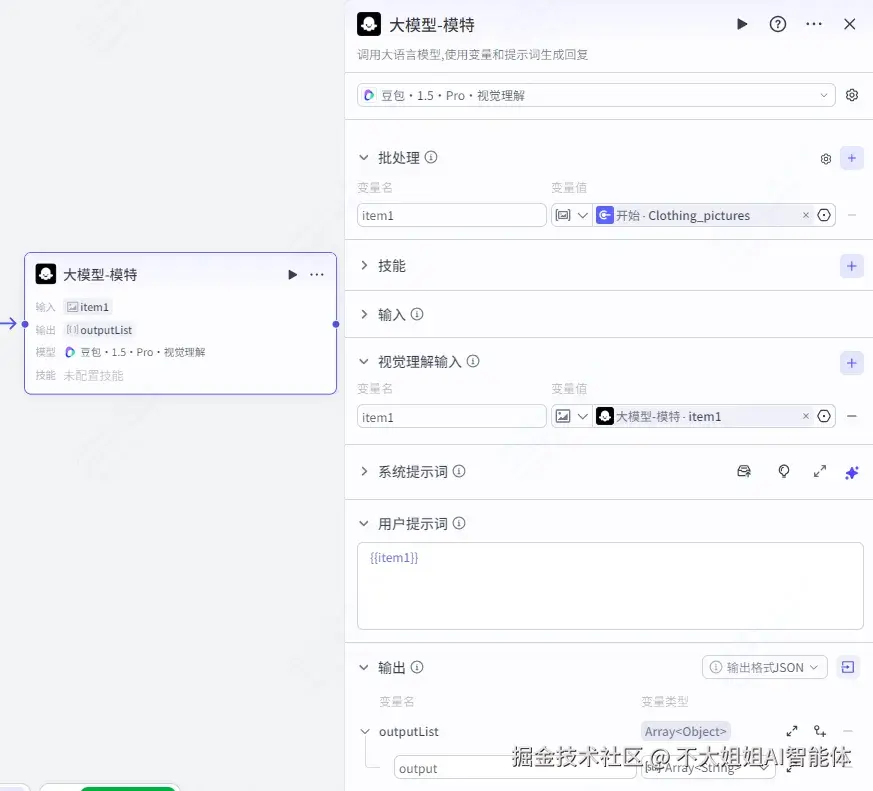Delete the batch variable row with minus button
The image size is (873, 791).
[851, 215]
